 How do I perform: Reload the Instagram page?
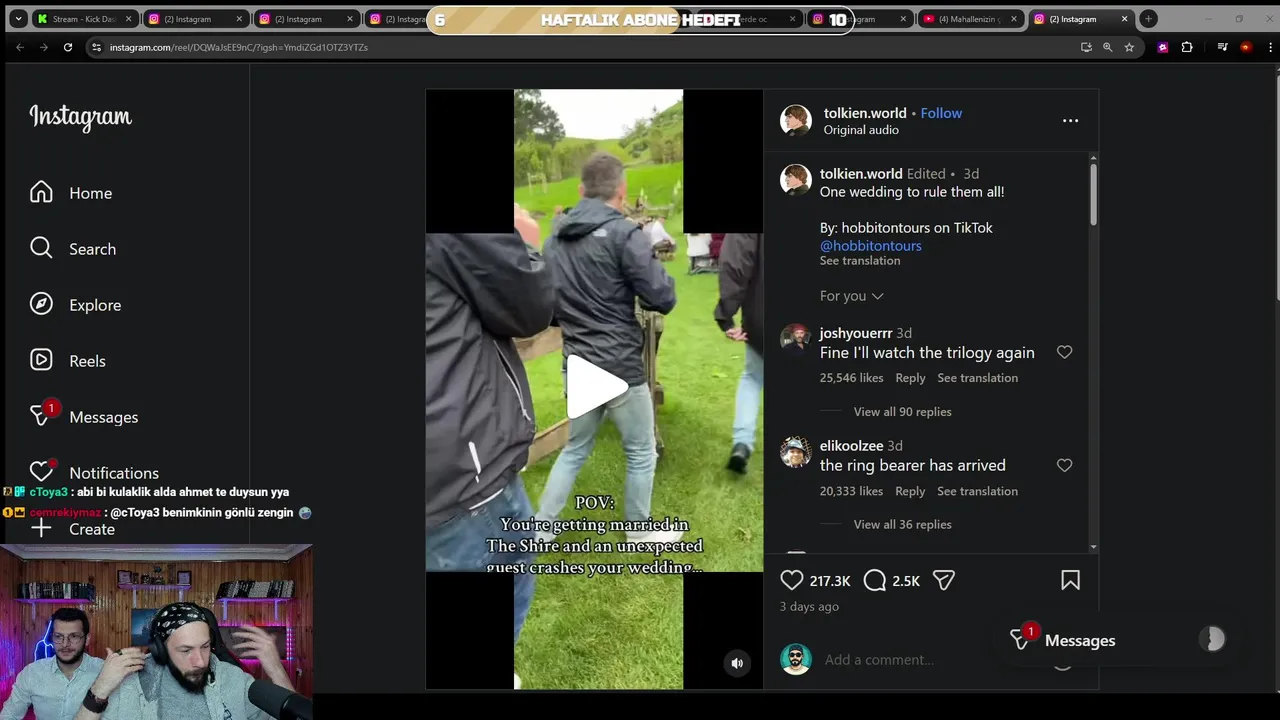[68, 47]
